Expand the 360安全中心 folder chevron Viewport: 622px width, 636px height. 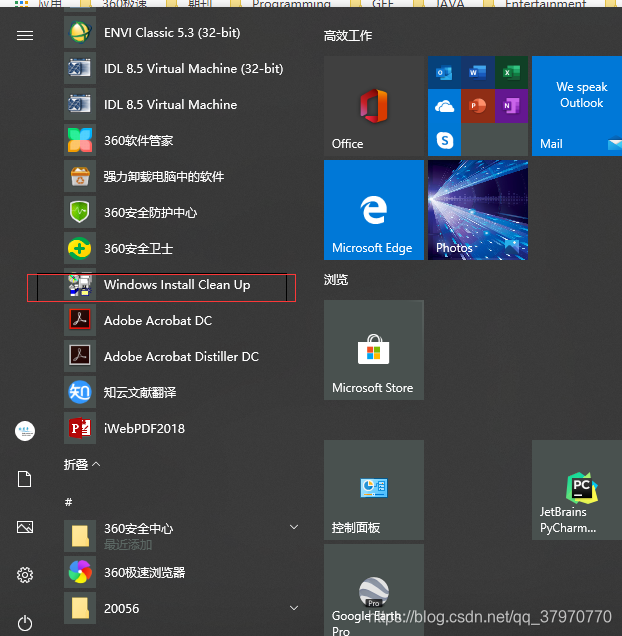click(x=294, y=527)
